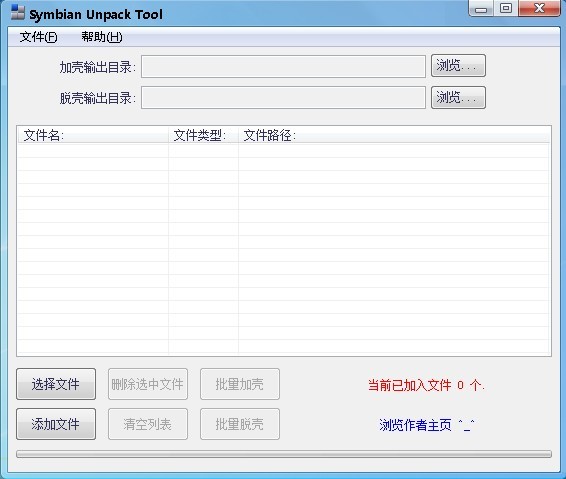Click the progress bar at the bottom
Viewport: 566px width, 479px height.
(284, 454)
